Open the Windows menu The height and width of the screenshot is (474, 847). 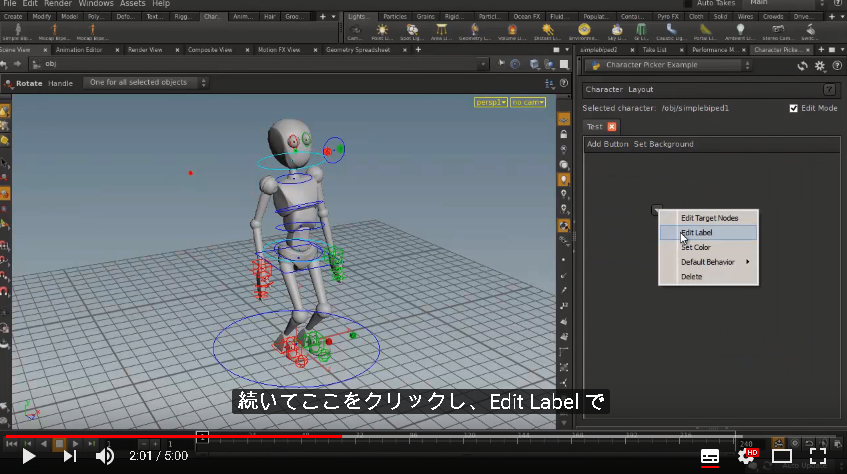[x=96, y=3]
